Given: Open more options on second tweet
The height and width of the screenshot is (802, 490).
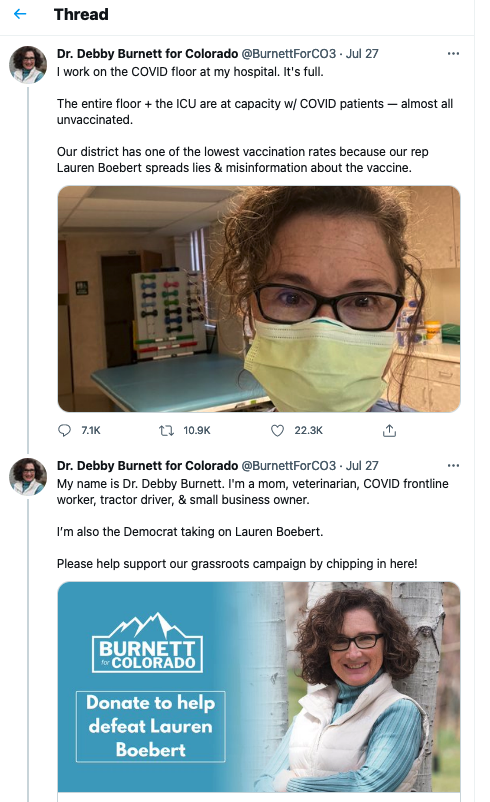Looking at the screenshot, I should pos(453,465).
